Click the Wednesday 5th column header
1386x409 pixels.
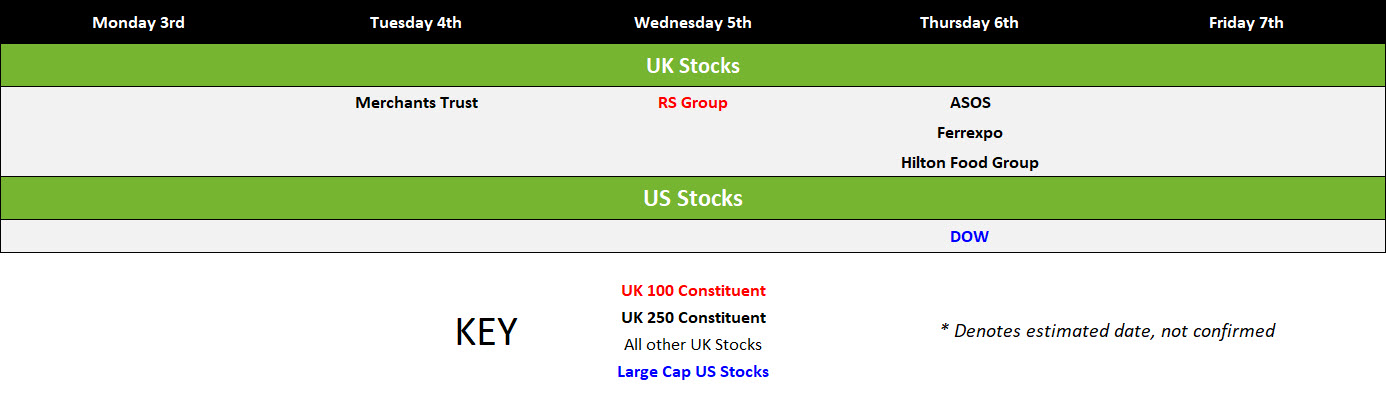[x=692, y=22]
